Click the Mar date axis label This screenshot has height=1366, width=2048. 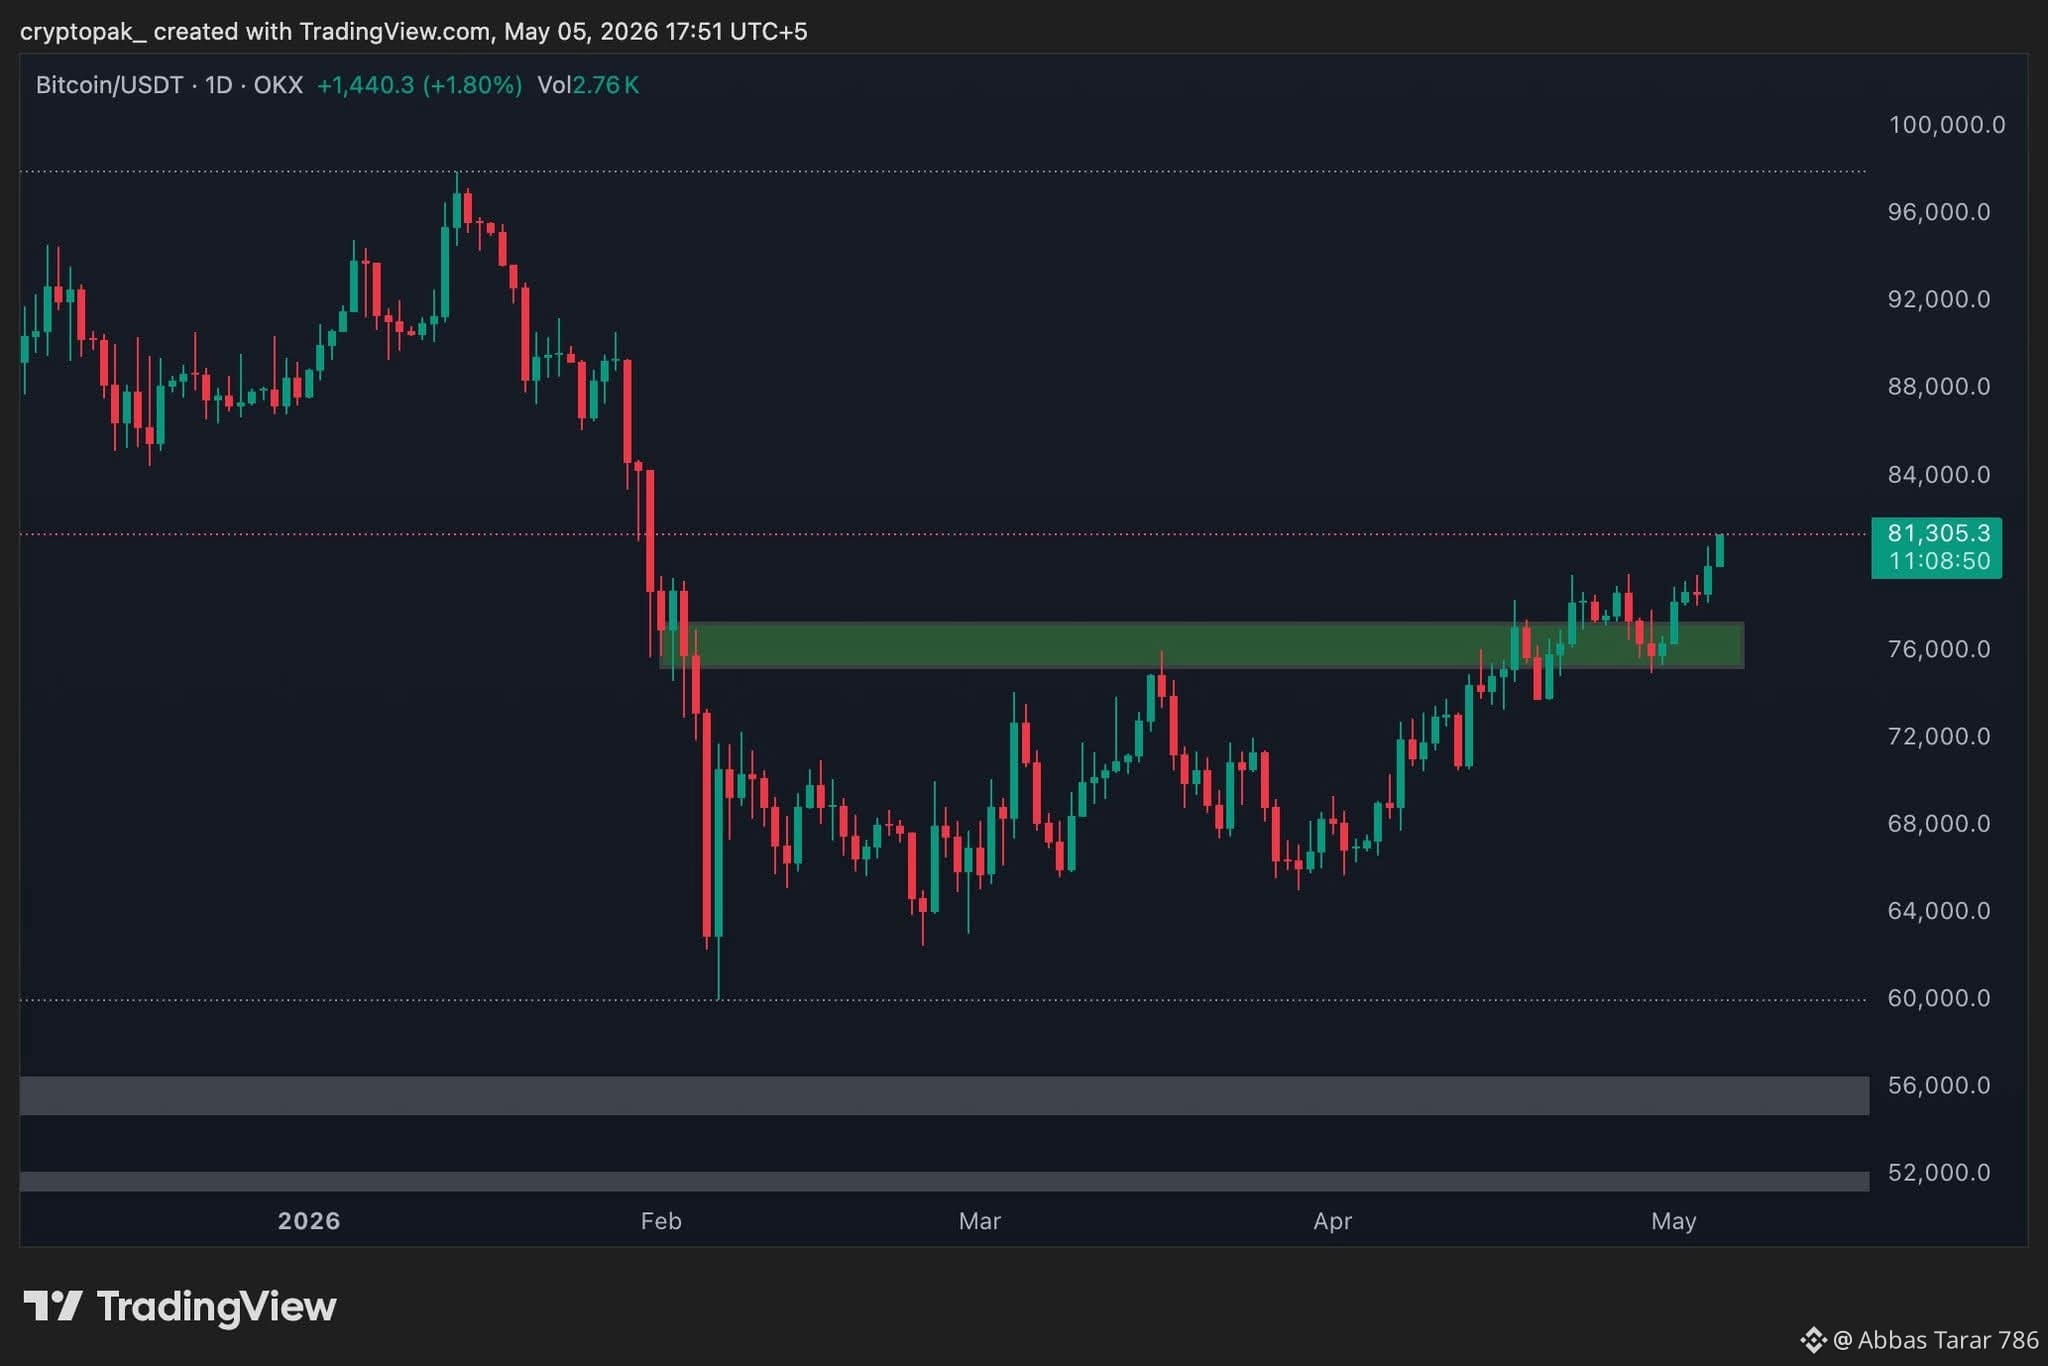click(x=980, y=1221)
